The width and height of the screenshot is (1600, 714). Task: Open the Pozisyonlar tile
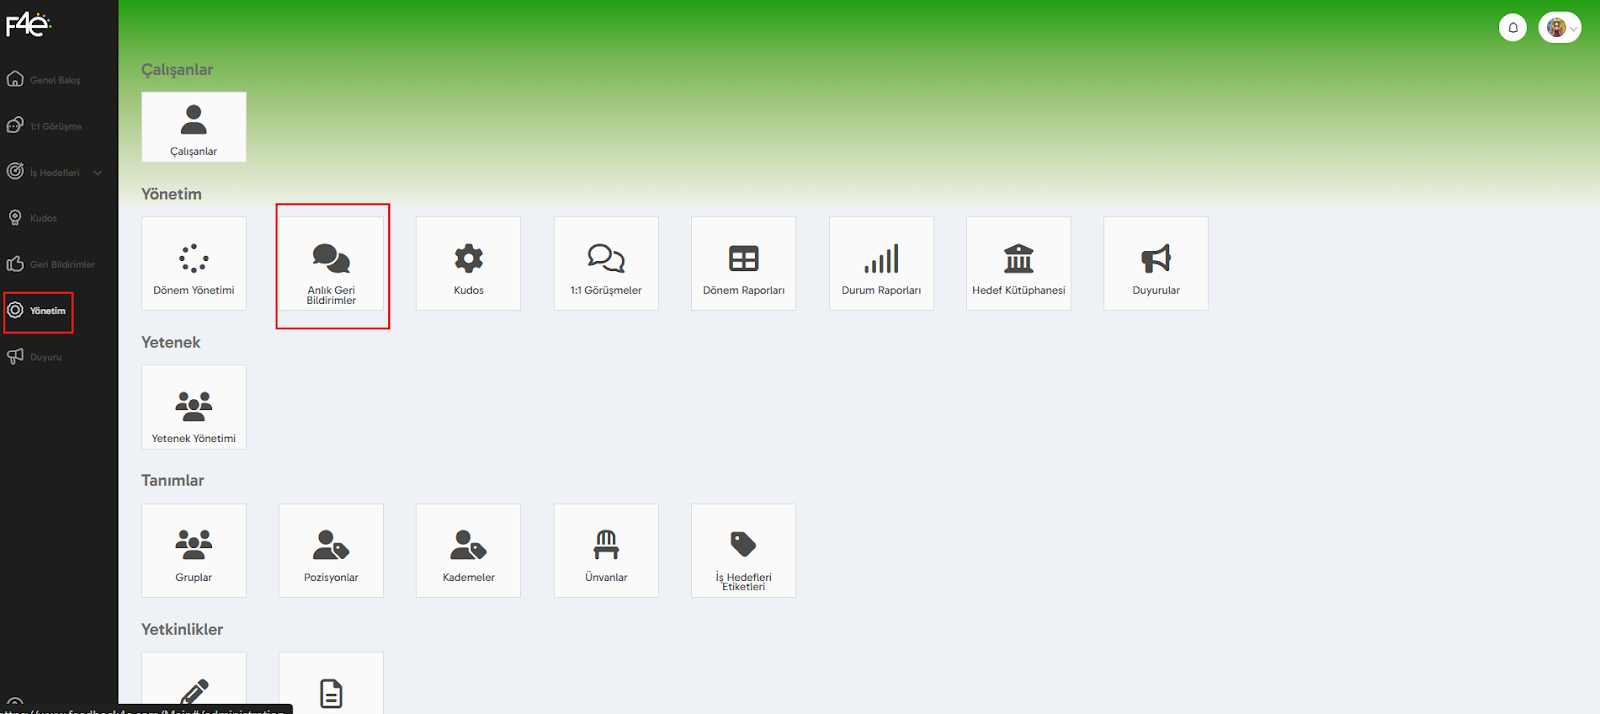click(331, 550)
